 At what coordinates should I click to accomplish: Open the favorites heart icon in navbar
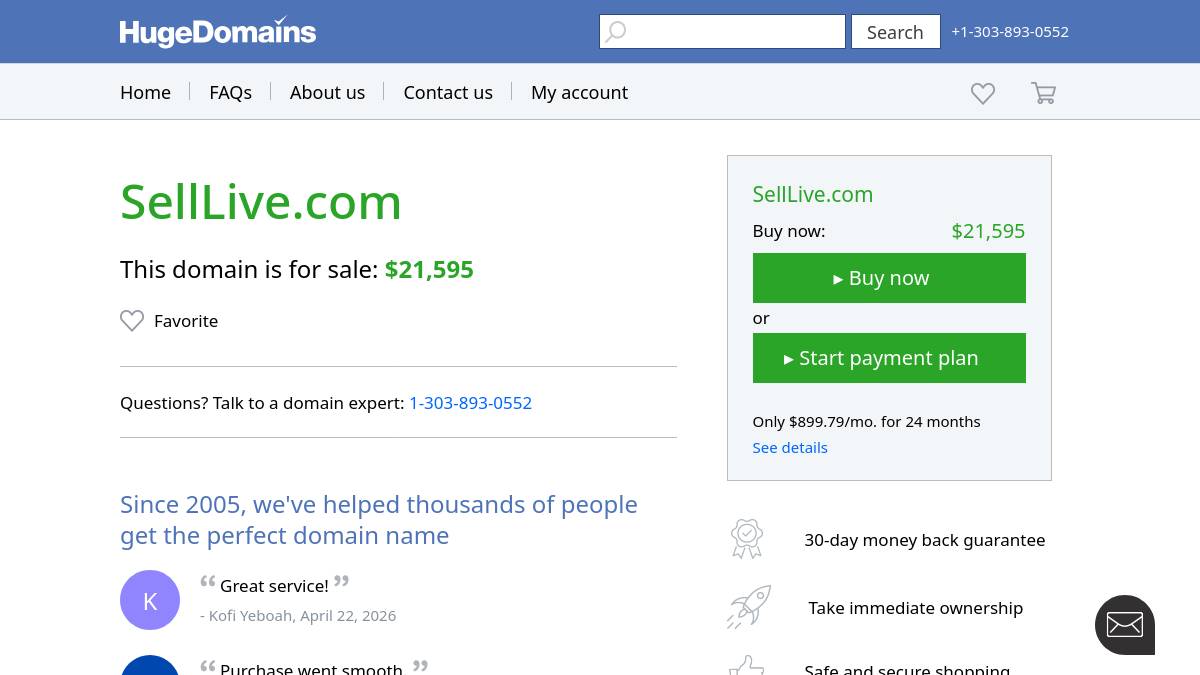(x=983, y=93)
